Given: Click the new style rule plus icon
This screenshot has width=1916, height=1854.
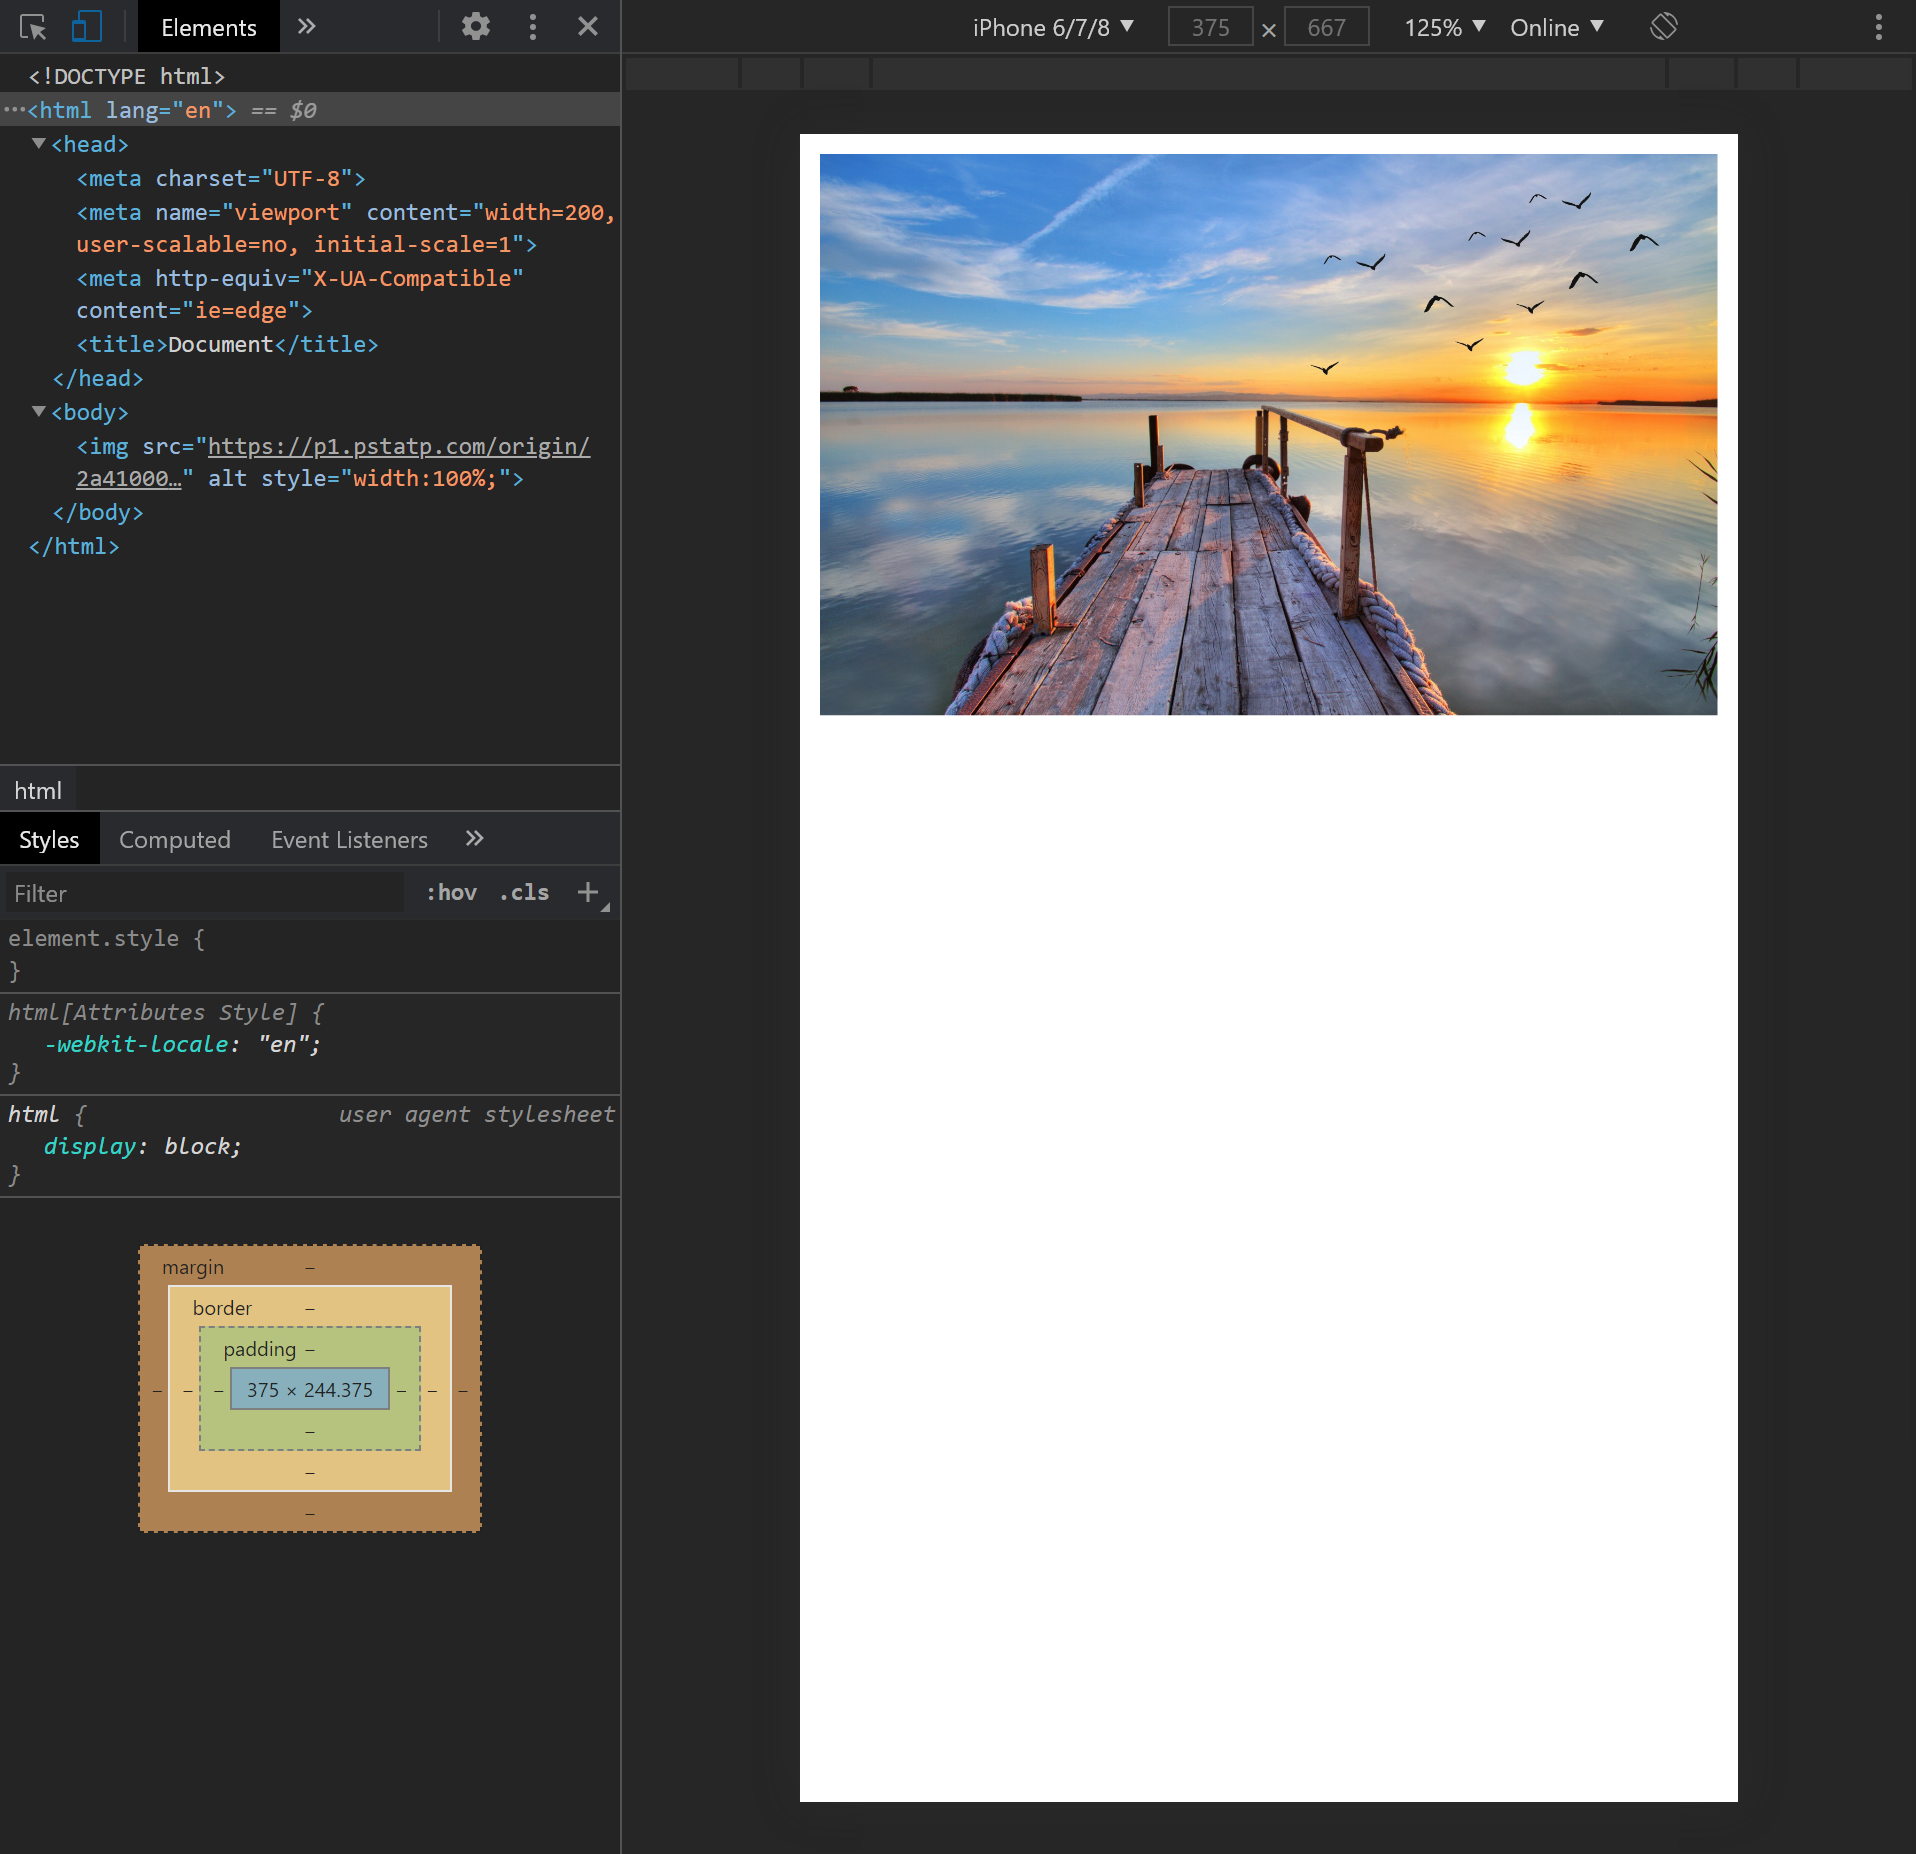Looking at the screenshot, I should pyautogui.click(x=588, y=892).
